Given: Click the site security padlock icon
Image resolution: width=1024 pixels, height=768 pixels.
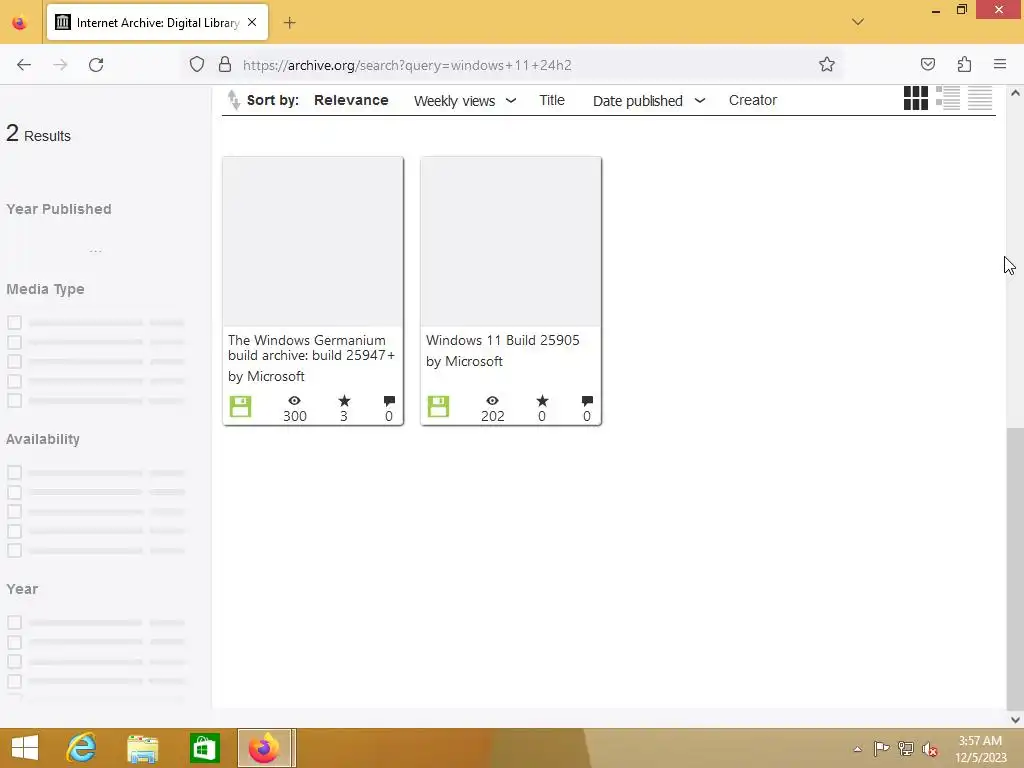Looking at the screenshot, I should click(225, 65).
